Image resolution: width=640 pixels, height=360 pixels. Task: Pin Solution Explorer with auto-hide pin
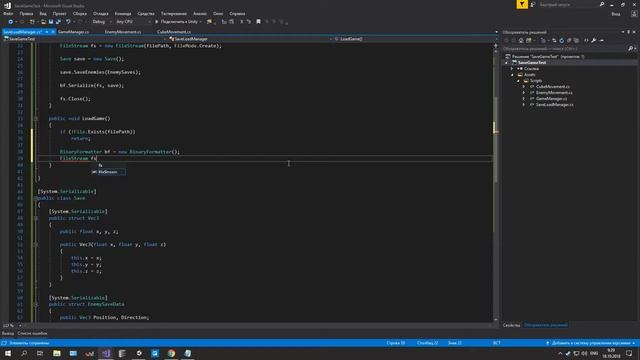tap(629, 32)
